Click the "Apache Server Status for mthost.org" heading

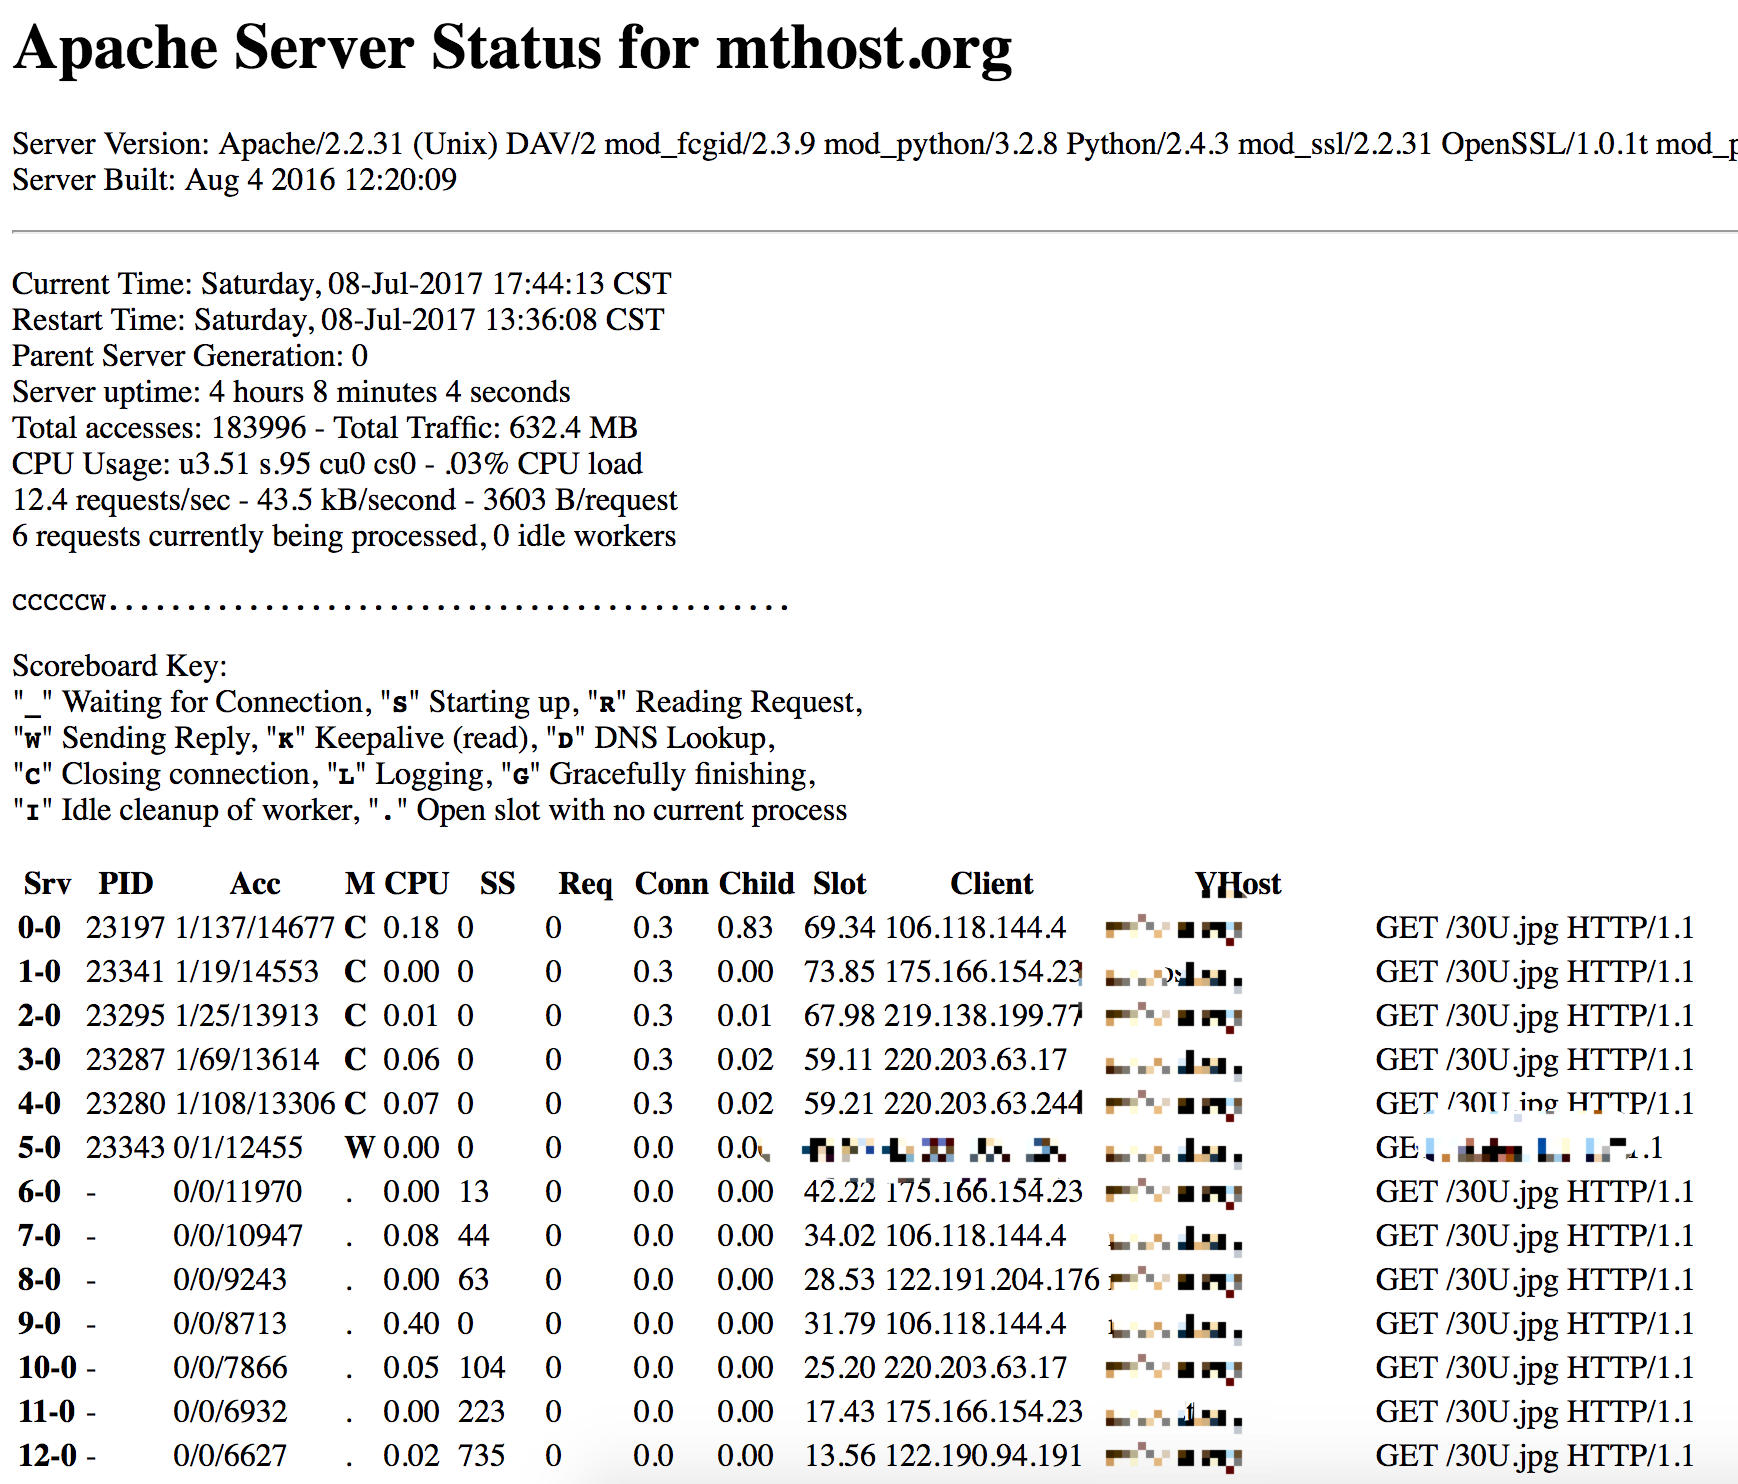tap(513, 47)
